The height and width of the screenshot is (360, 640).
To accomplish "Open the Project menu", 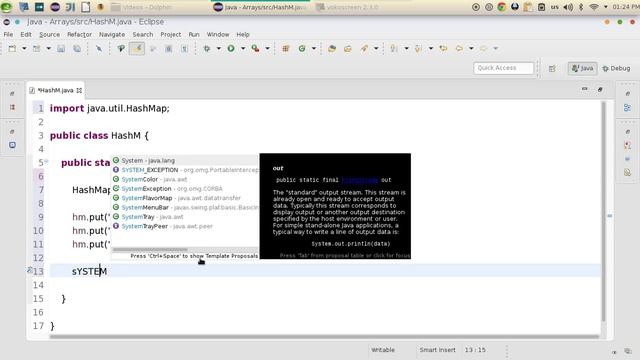I will point(171,35).
